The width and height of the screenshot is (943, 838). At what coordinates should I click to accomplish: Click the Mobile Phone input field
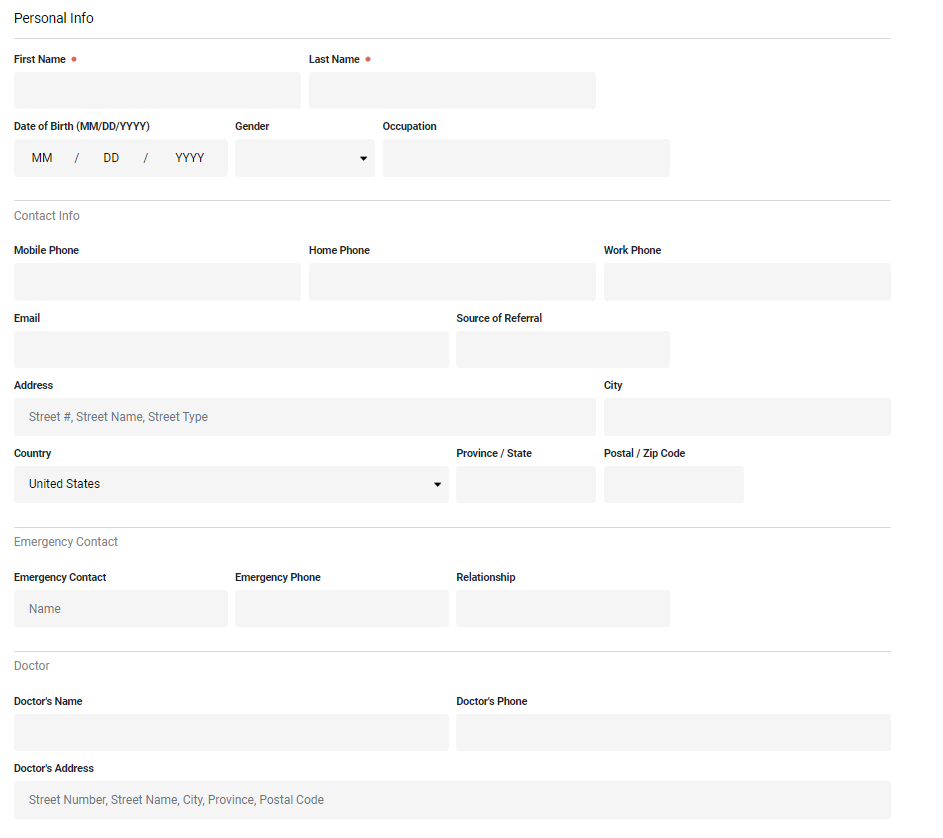(x=157, y=281)
